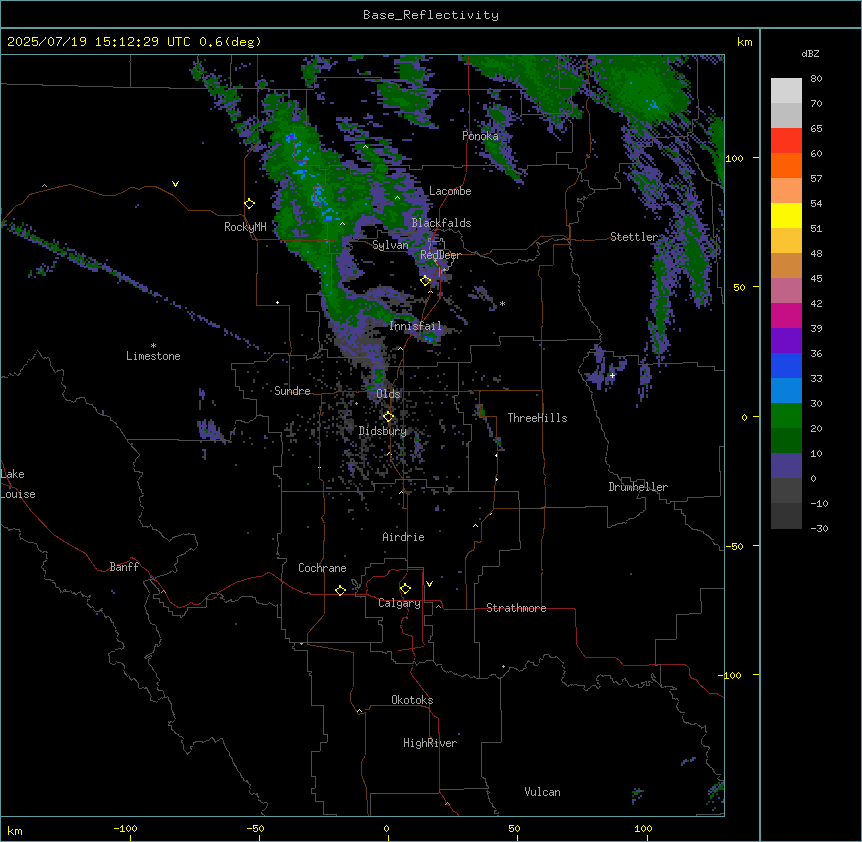This screenshot has width=862, height=842.
Task: Click the -100 tick on the horizontal axis
Action: pos(125,828)
